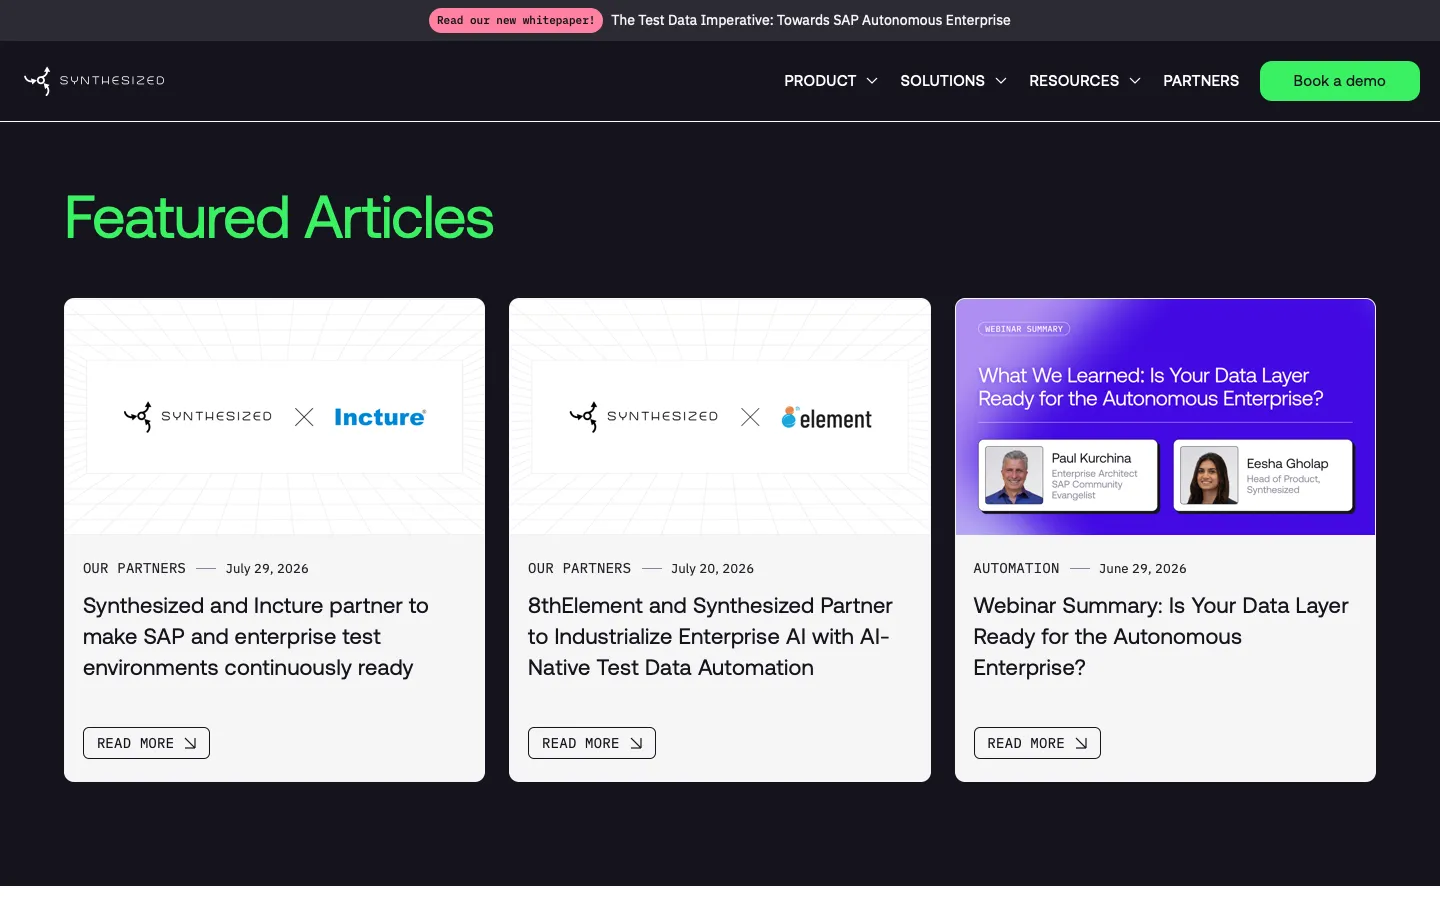The image size is (1440, 900).
Task: Click the Featured Articles heading
Action: [279, 217]
